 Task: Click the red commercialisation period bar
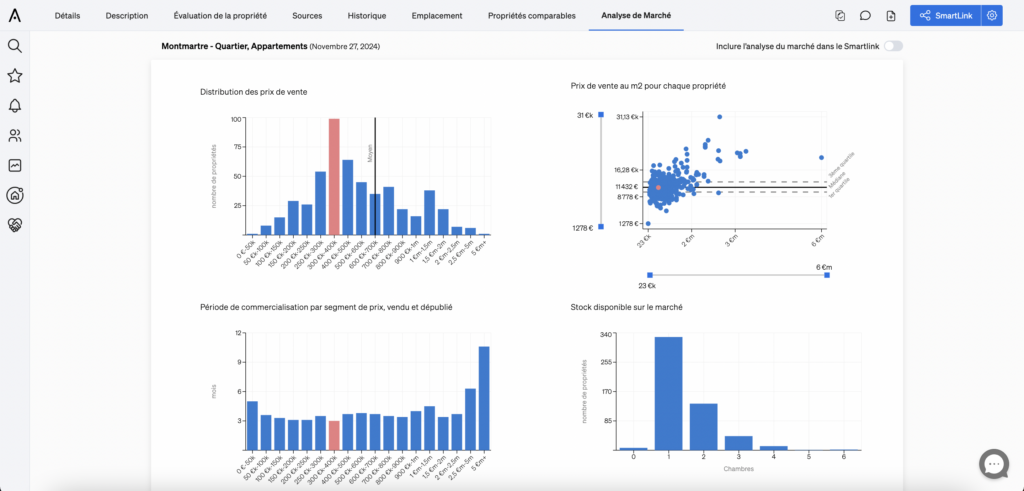click(334, 435)
